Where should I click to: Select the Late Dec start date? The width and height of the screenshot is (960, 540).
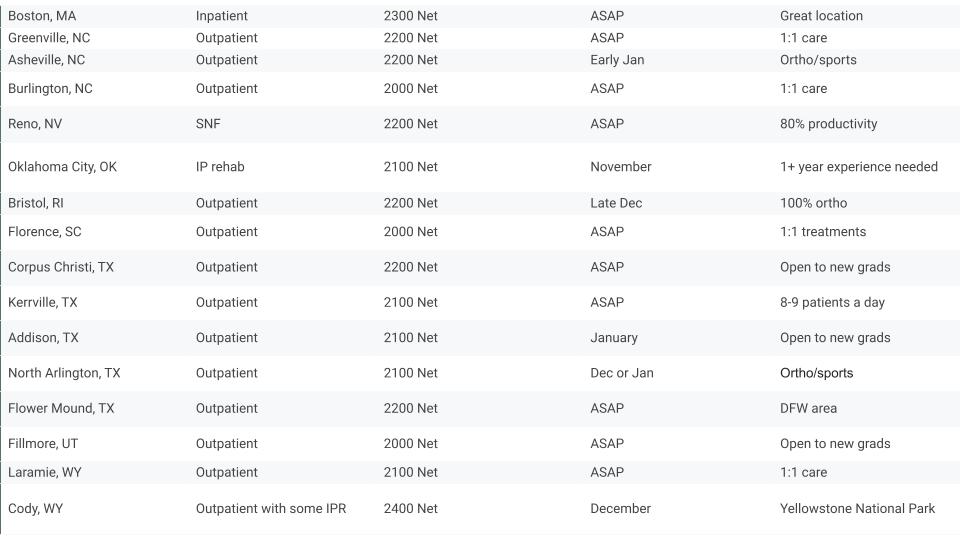point(616,203)
